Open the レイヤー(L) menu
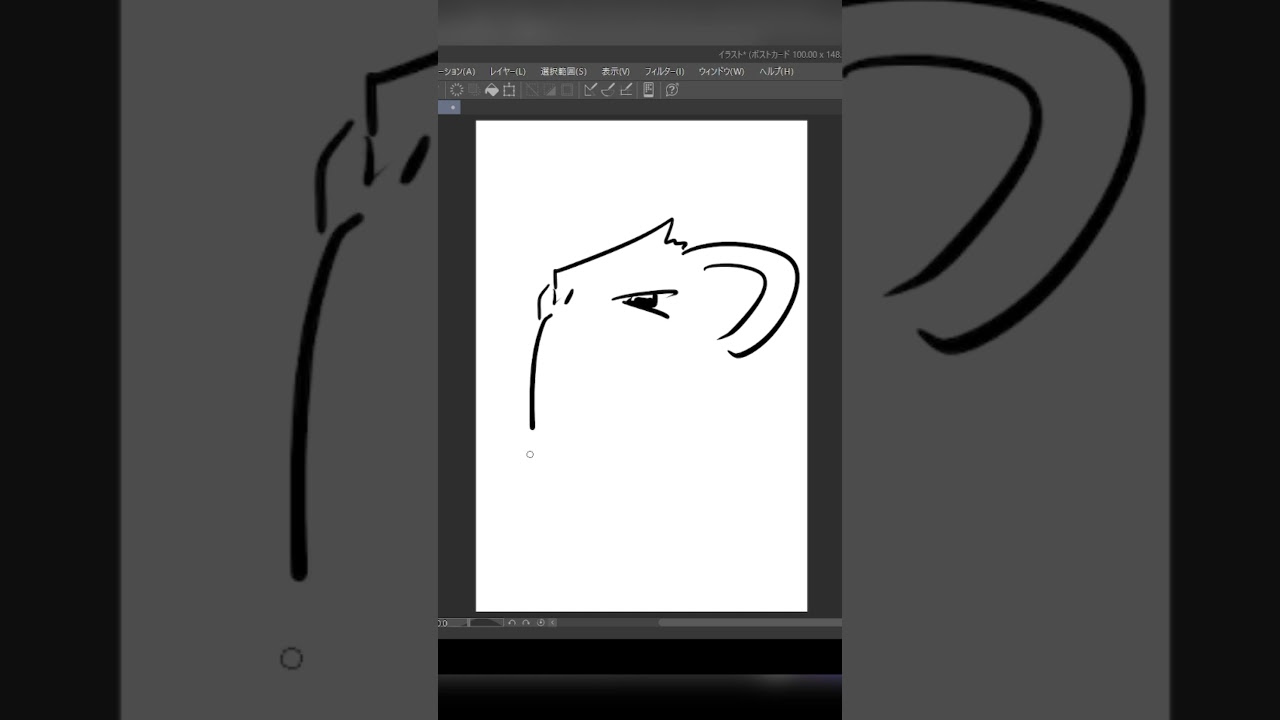 click(507, 72)
